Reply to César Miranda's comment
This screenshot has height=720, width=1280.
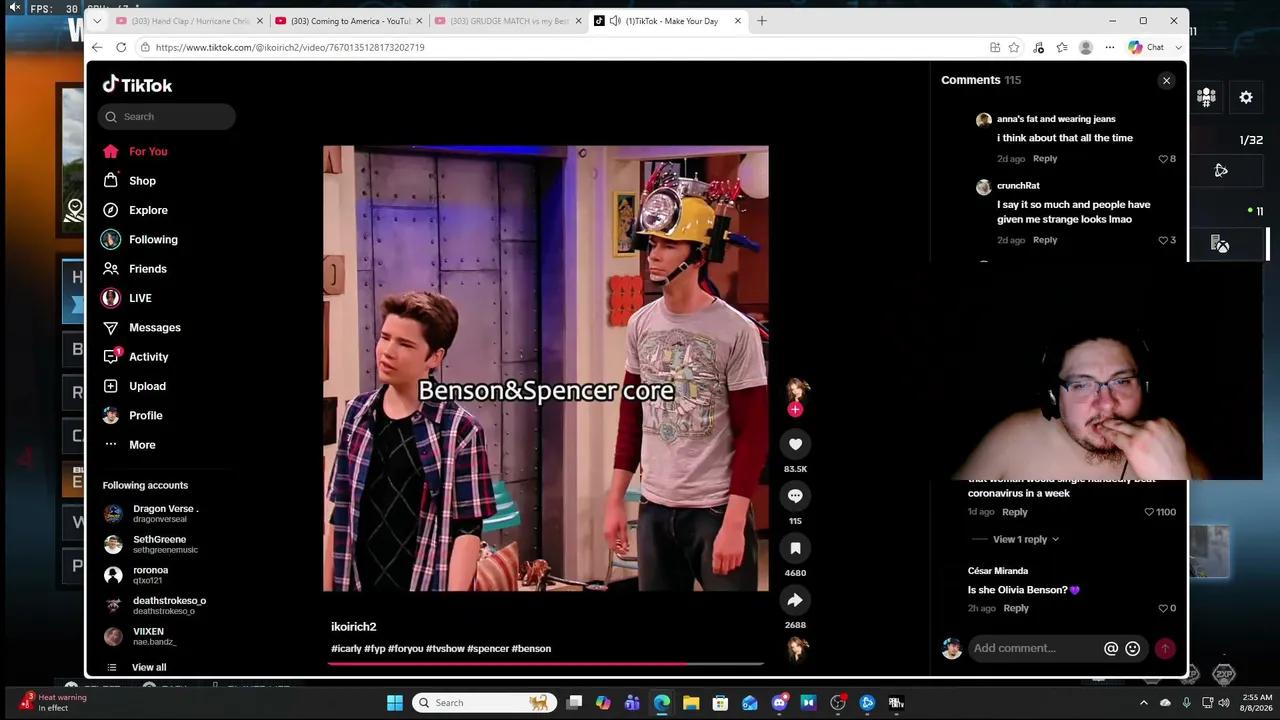(x=1016, y=608)
